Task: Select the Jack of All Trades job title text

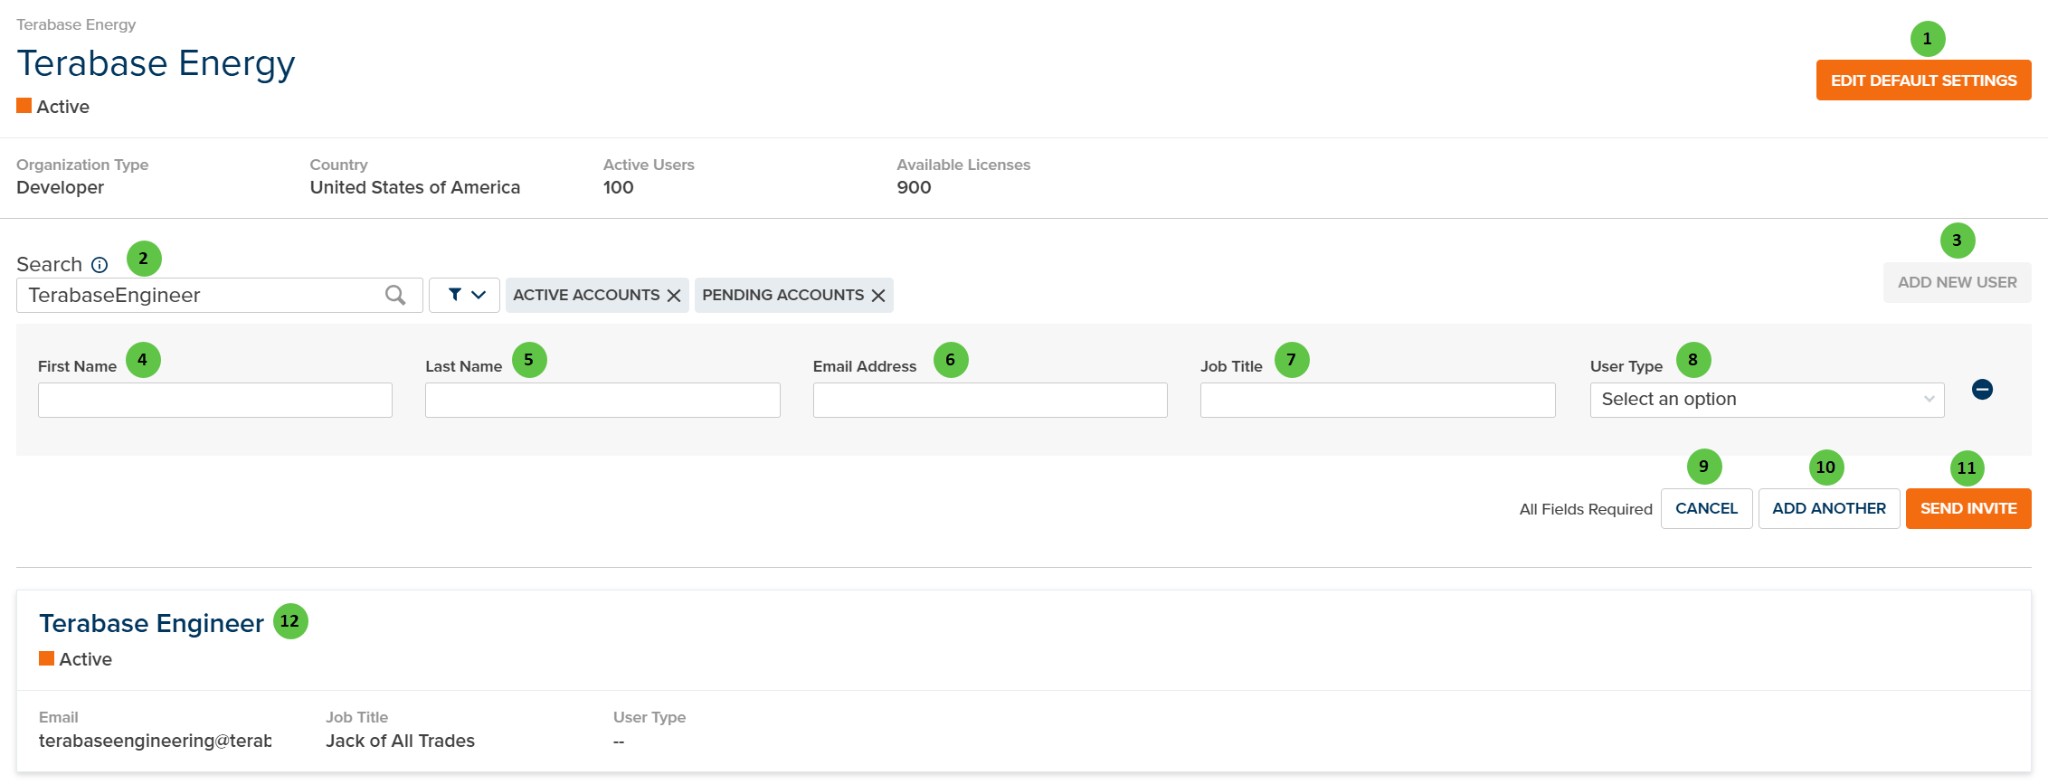Action: [400, 741]
